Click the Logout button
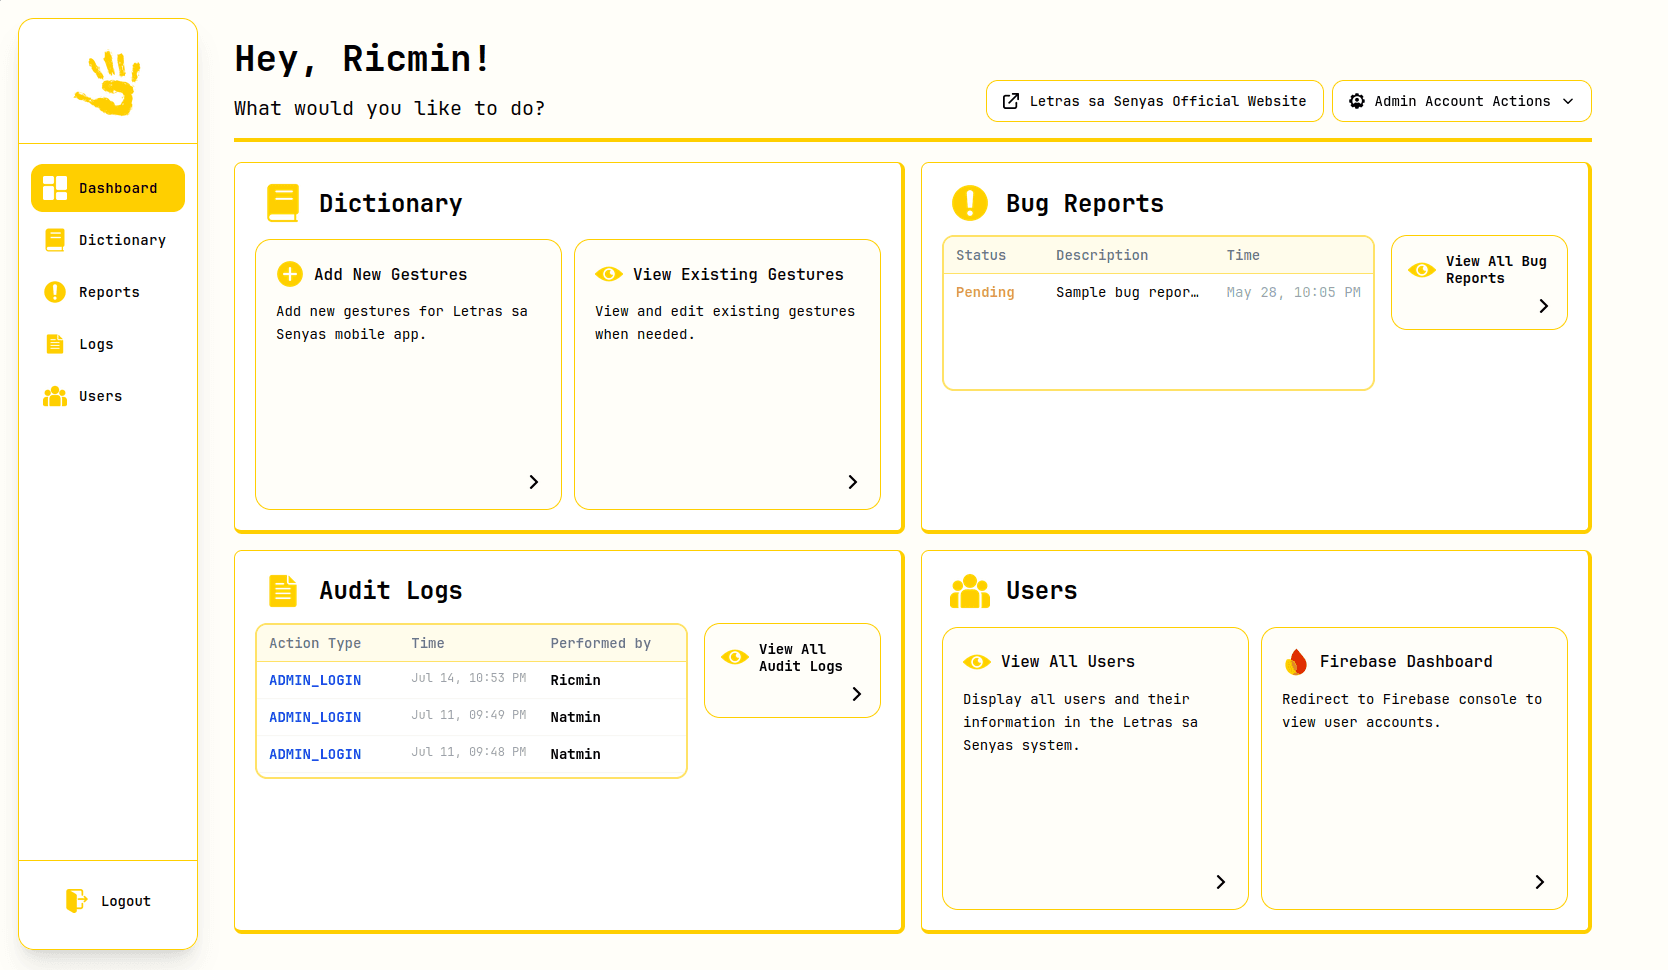 [108, 901]
